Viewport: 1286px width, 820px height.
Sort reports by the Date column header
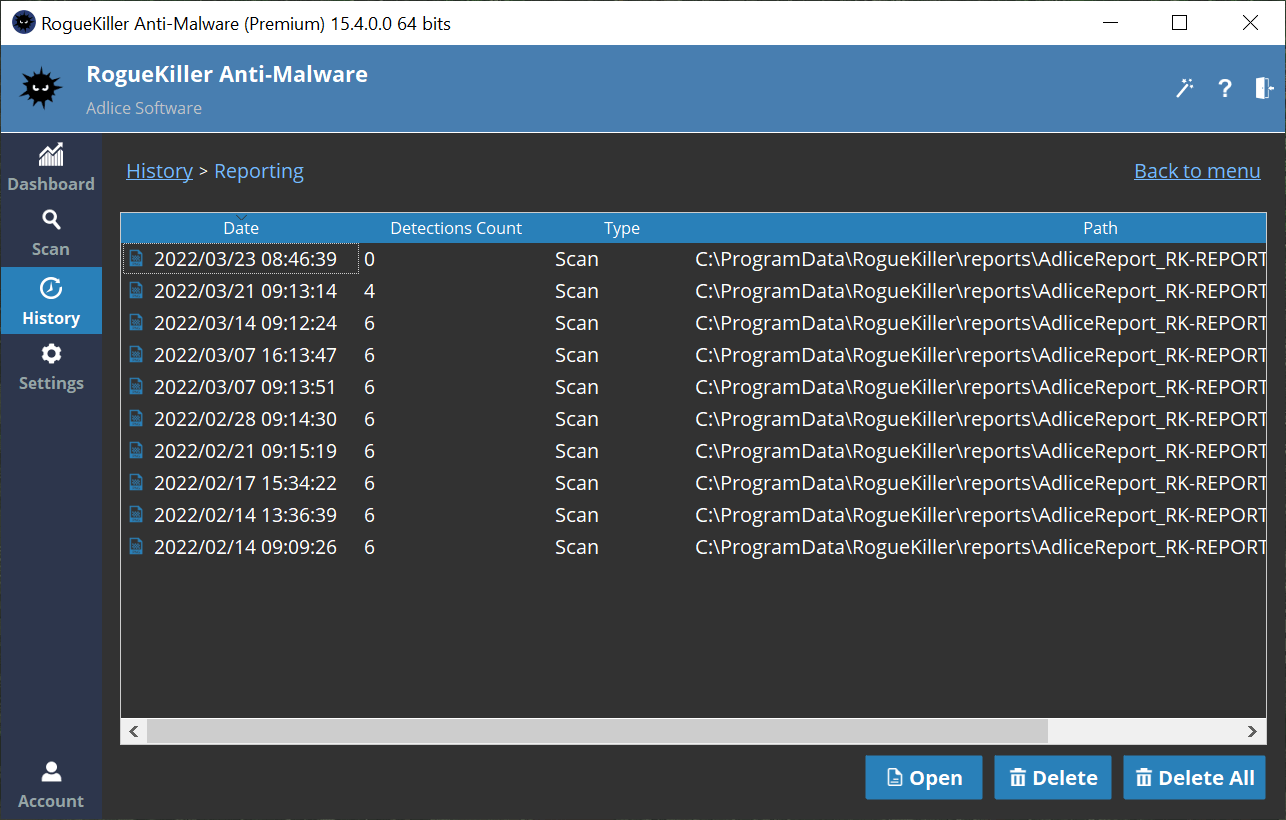241,228
